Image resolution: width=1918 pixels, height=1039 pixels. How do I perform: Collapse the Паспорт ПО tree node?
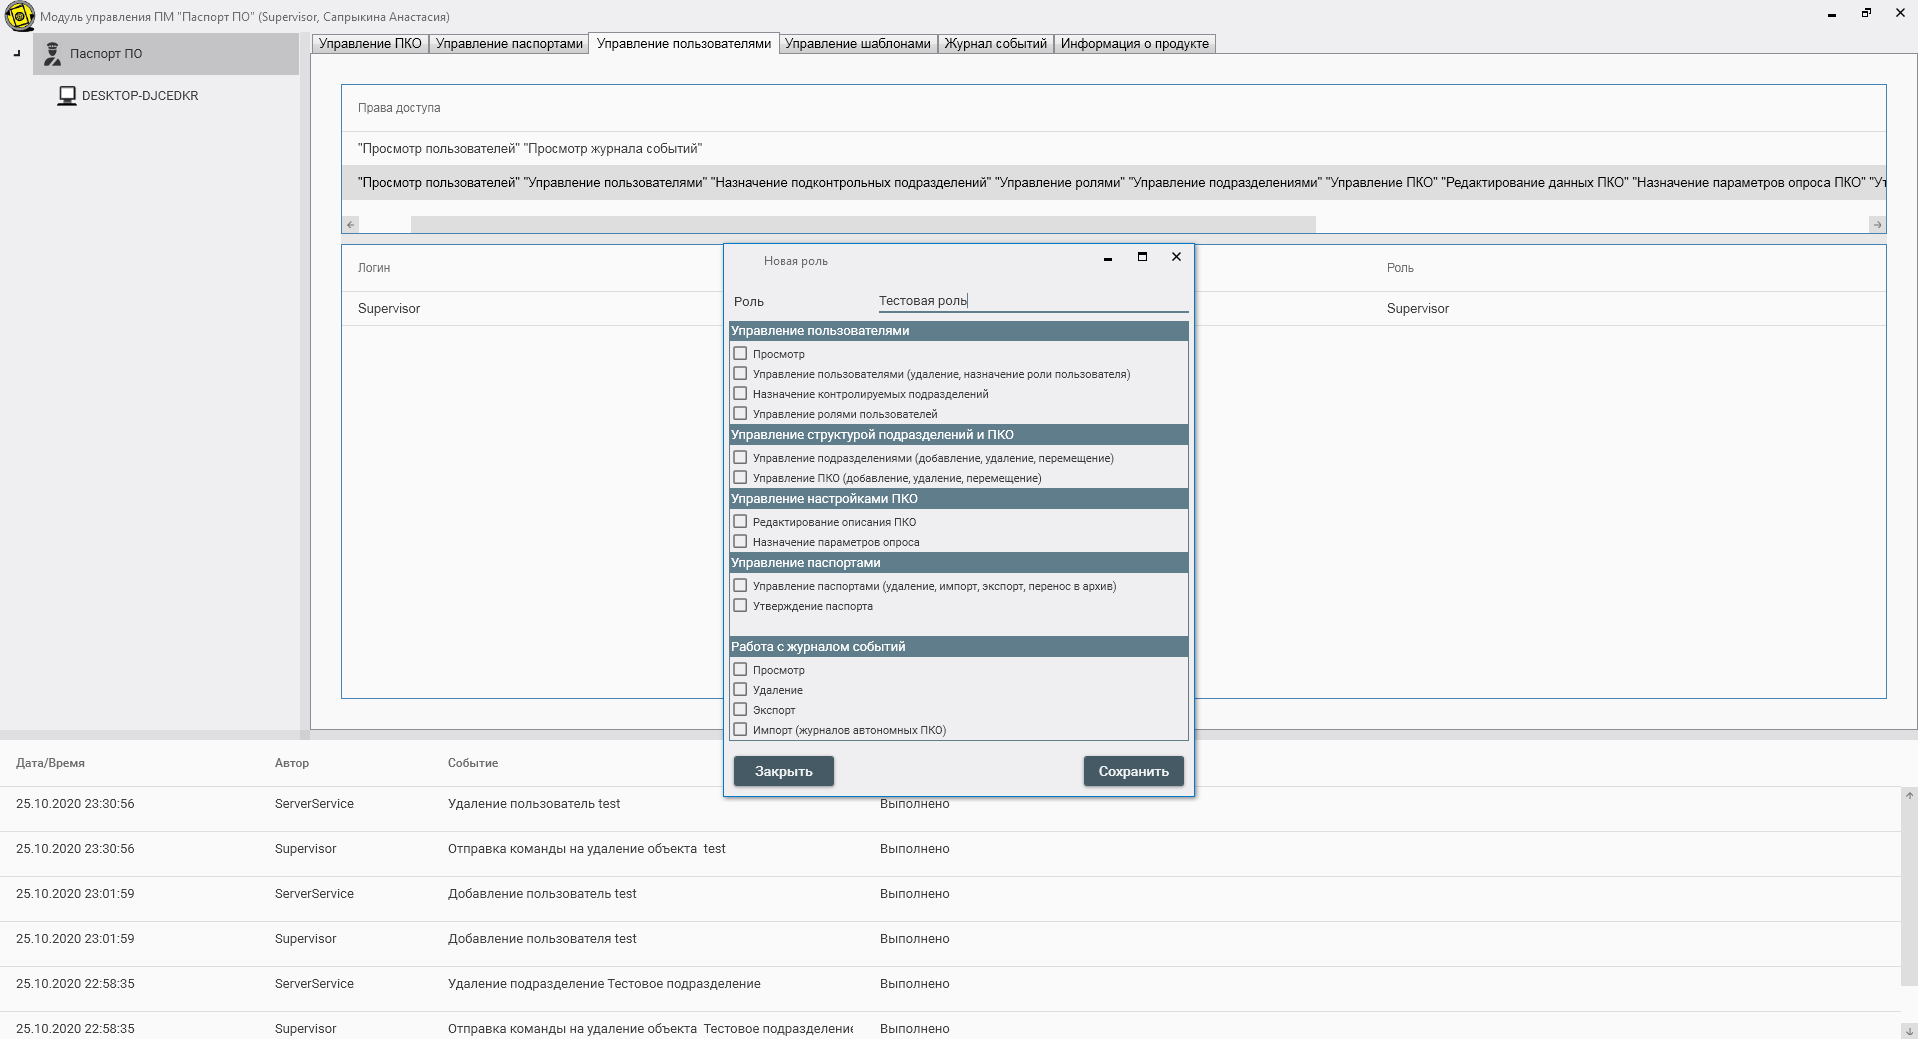tap(17, 54)
